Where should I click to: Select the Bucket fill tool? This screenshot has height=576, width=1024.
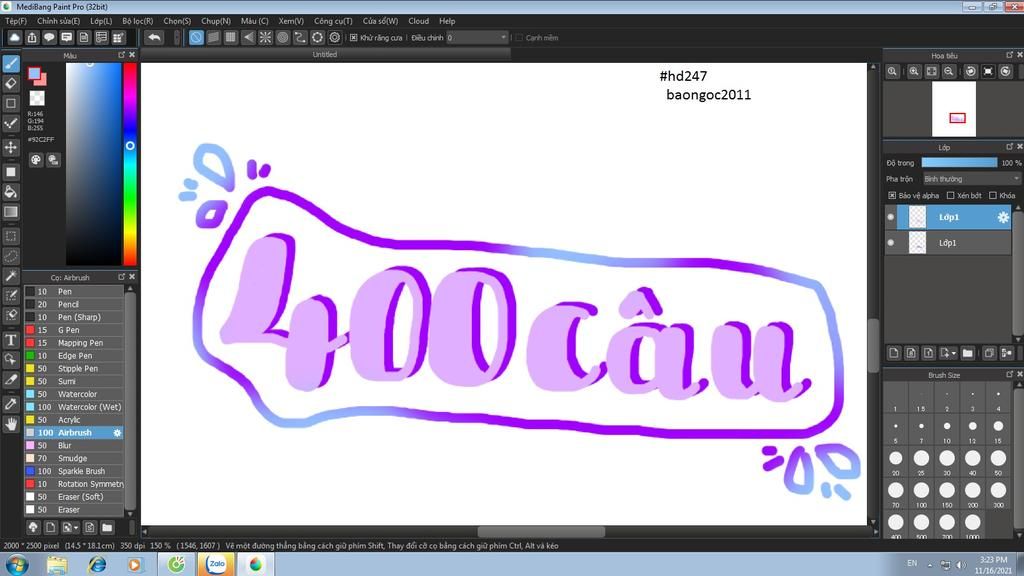tap(11, 192)
